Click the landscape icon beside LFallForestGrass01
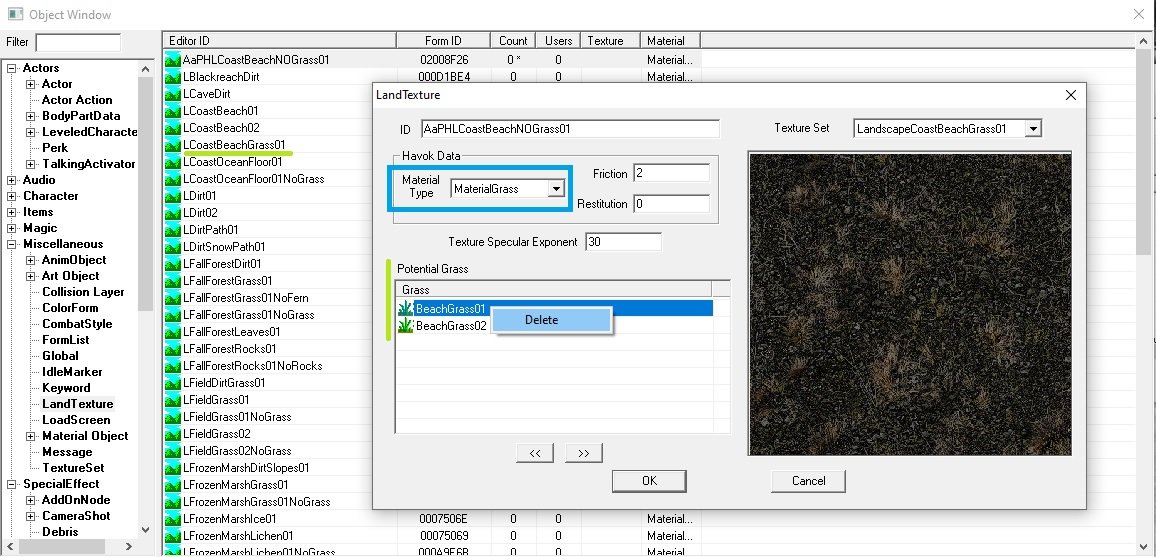Viewport: 1156px width, 557px height. 173,280
